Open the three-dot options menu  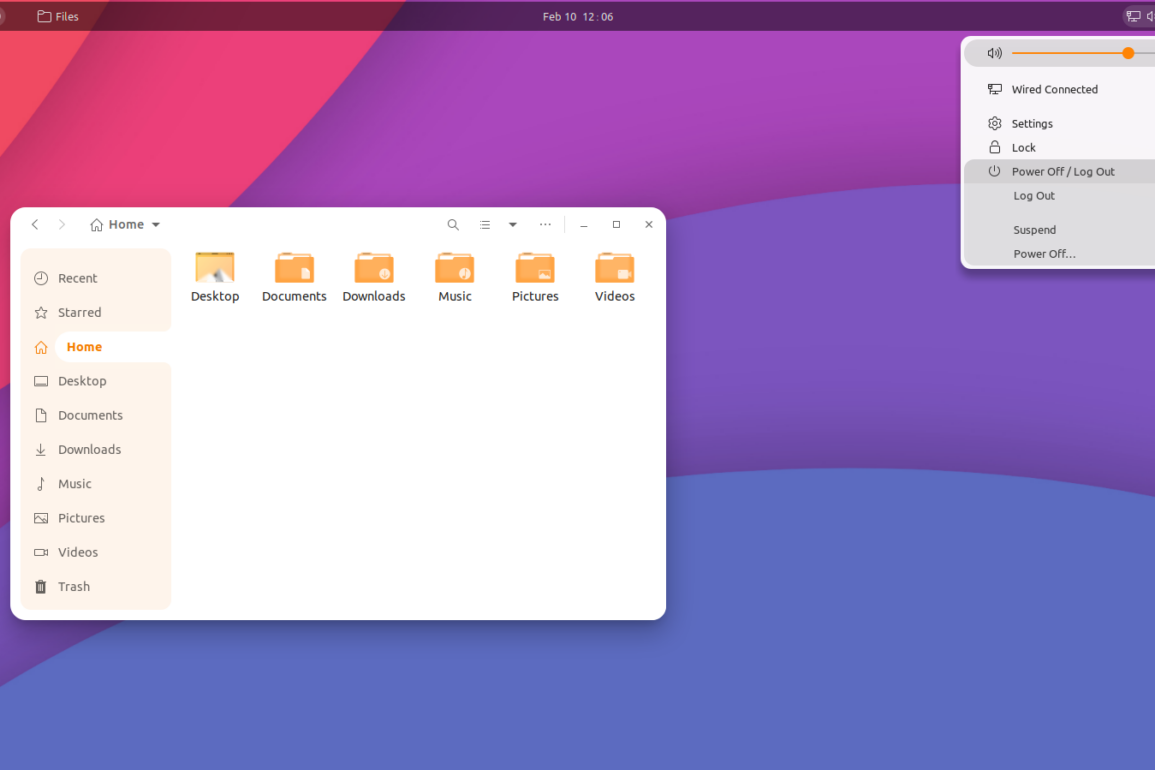click(545, 225)
